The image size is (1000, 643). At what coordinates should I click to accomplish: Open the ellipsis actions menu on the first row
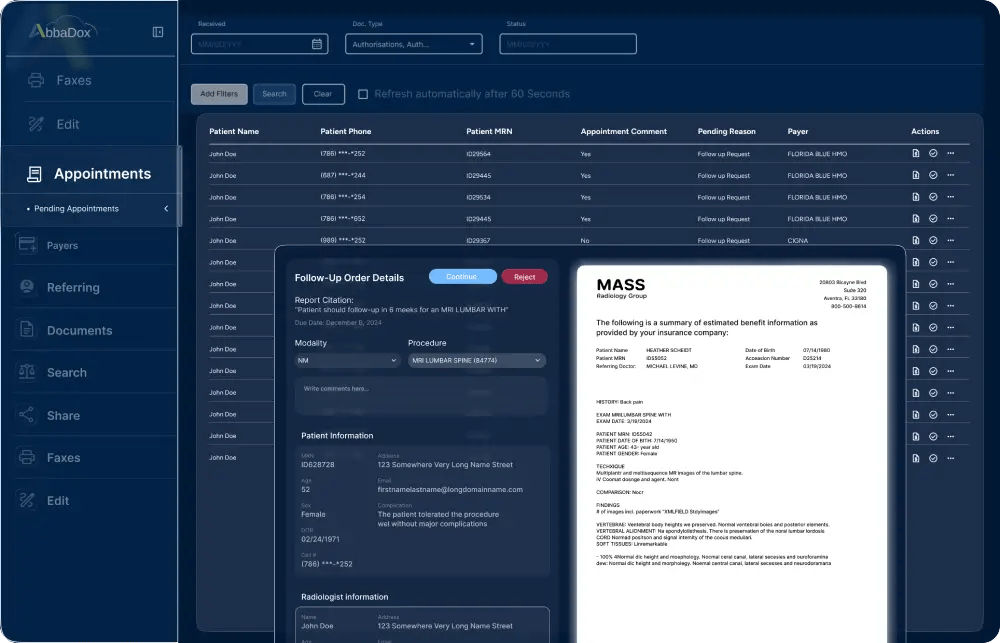953,154
